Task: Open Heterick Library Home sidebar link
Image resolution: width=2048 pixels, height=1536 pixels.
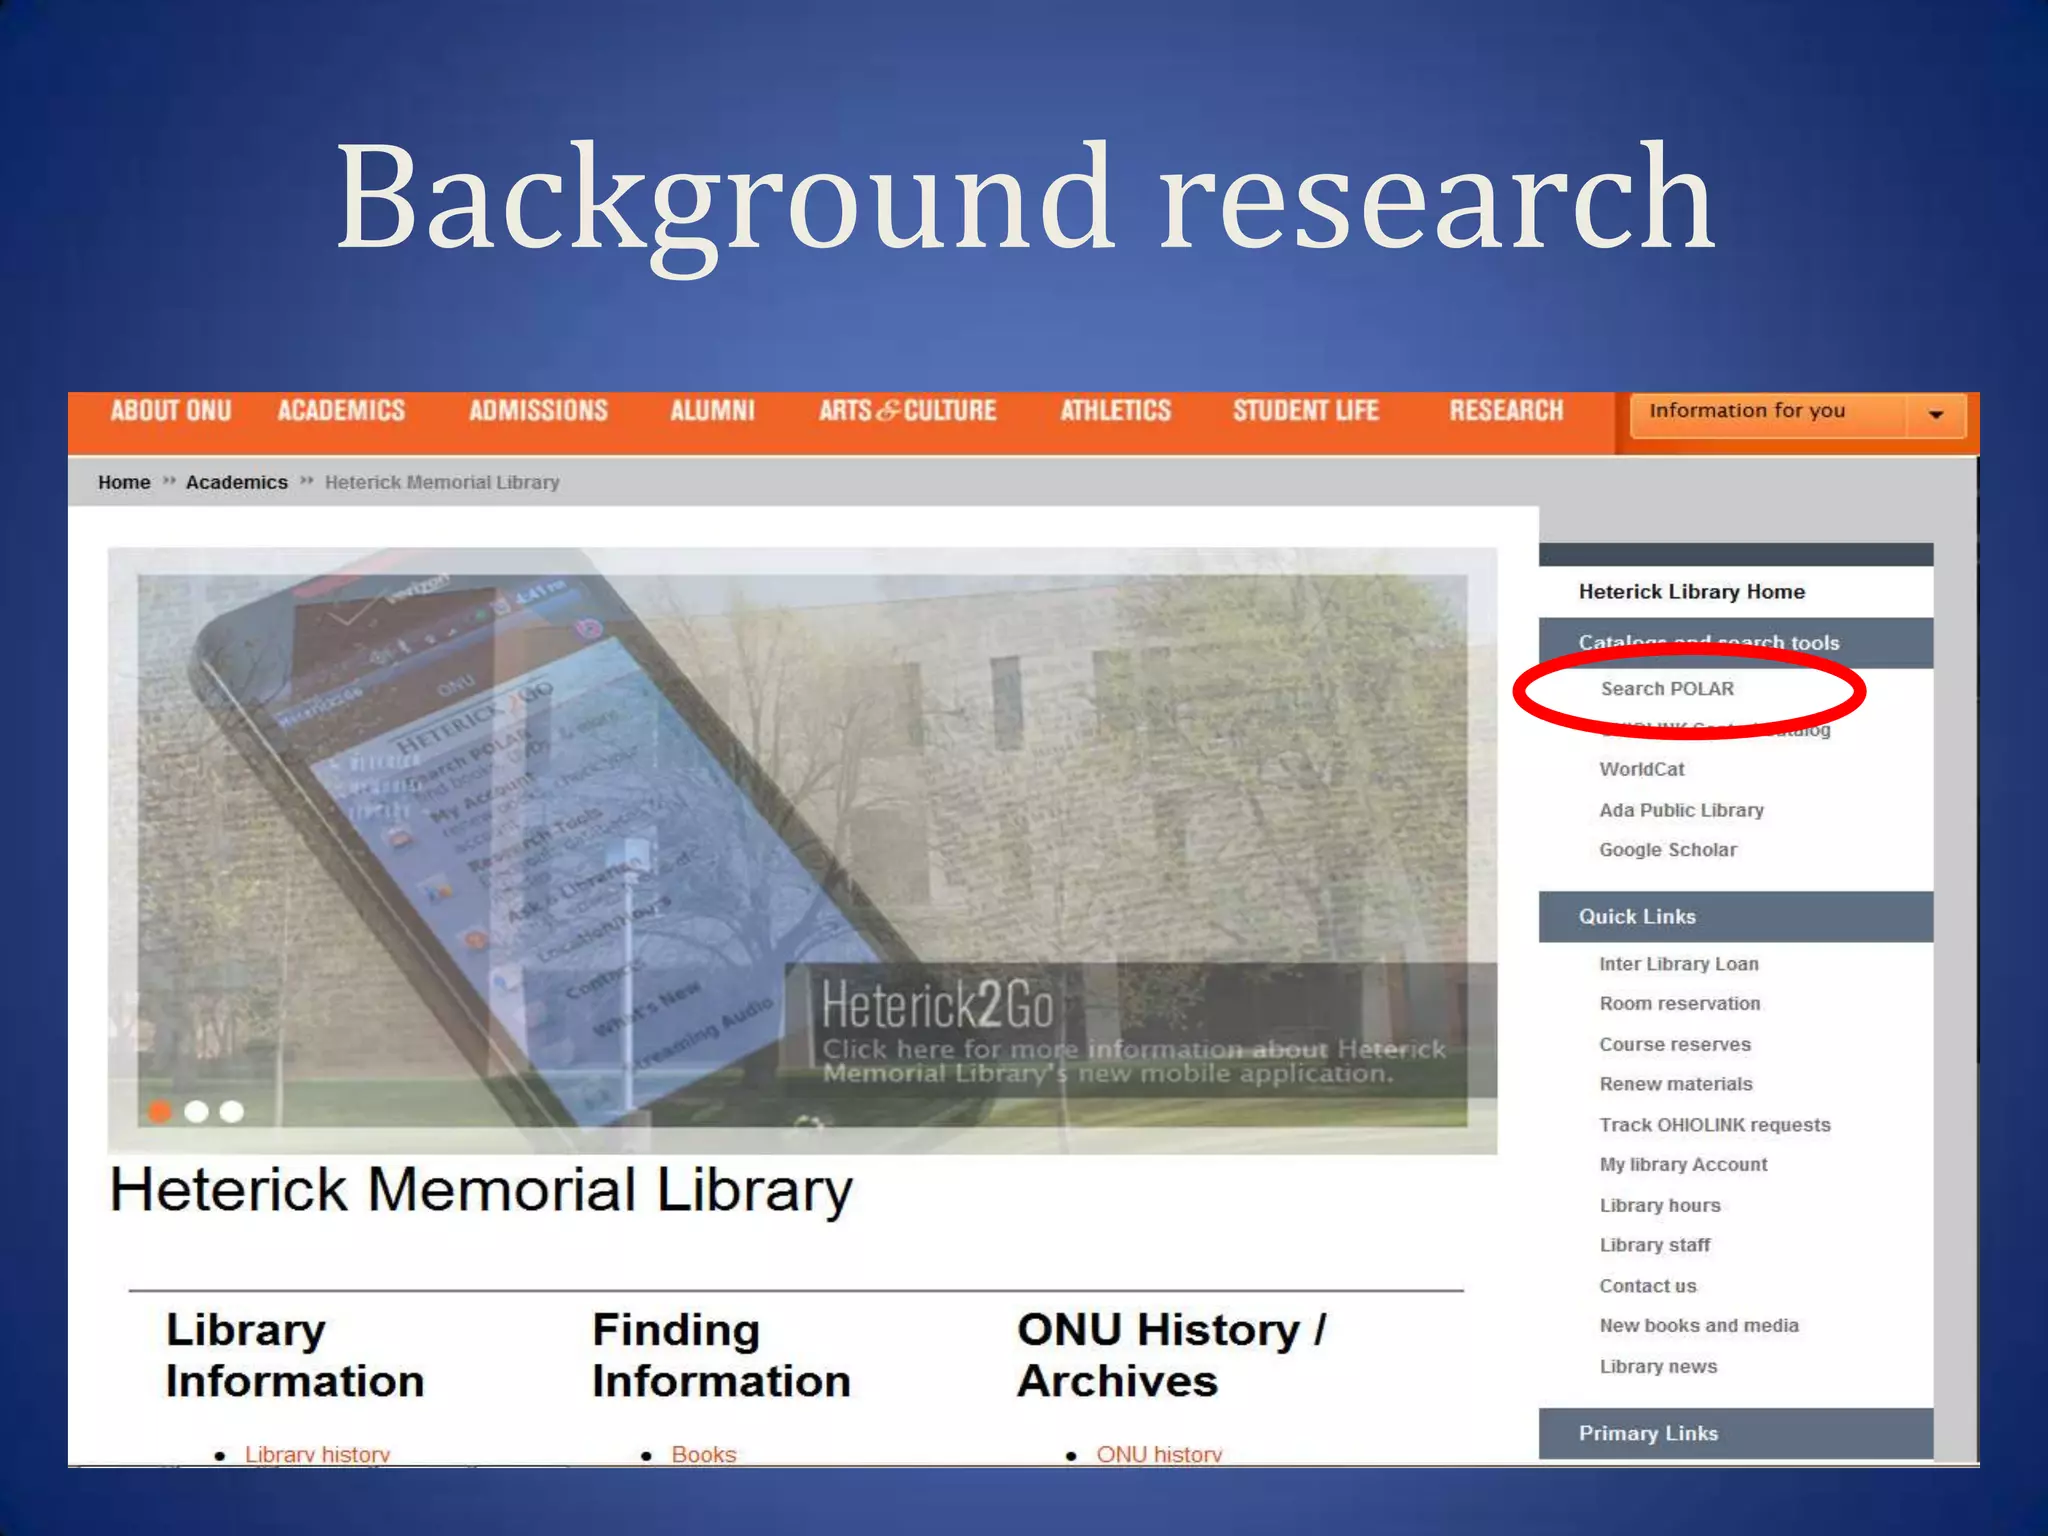Action: click(1692, 592)
